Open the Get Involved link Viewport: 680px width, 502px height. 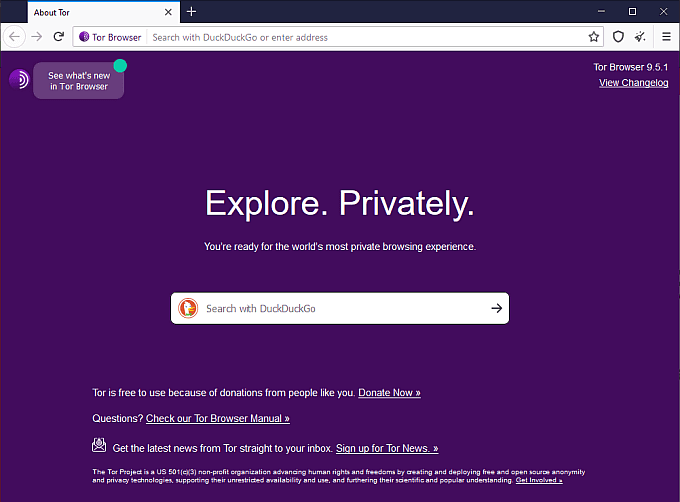[539, 480]
